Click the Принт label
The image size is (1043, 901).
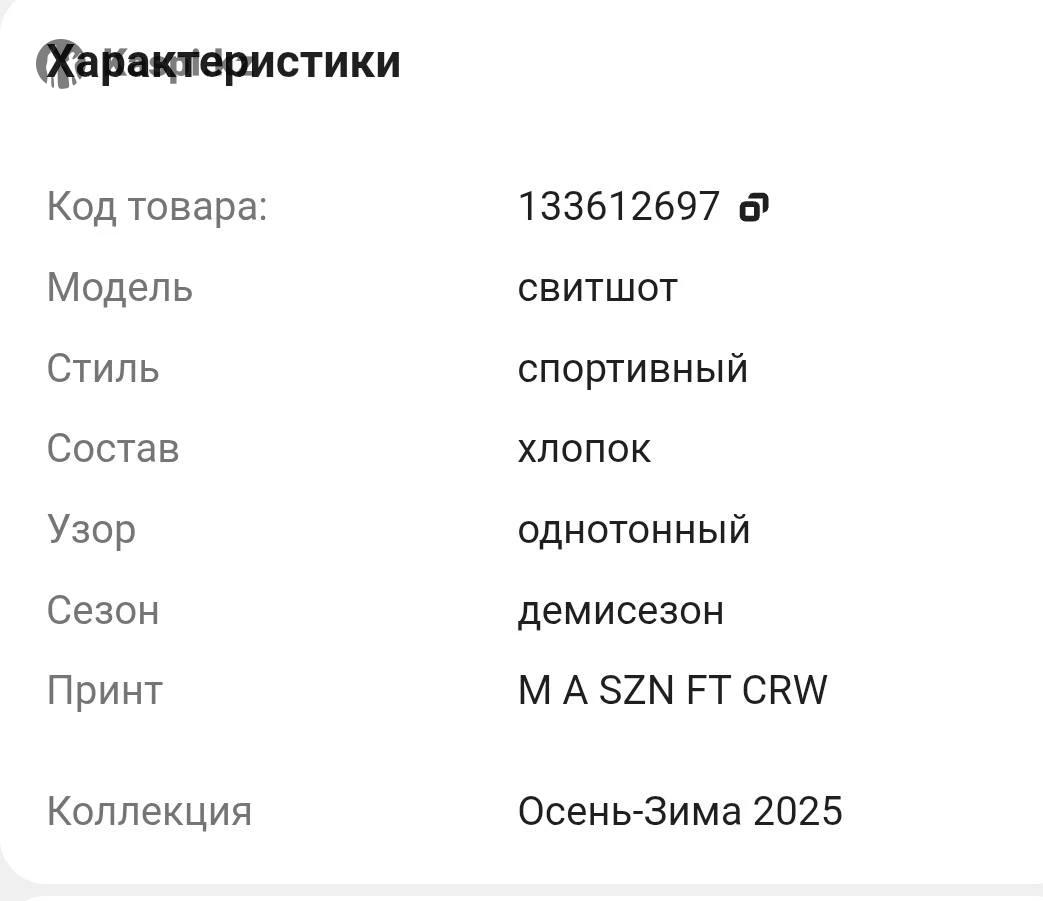104,690
